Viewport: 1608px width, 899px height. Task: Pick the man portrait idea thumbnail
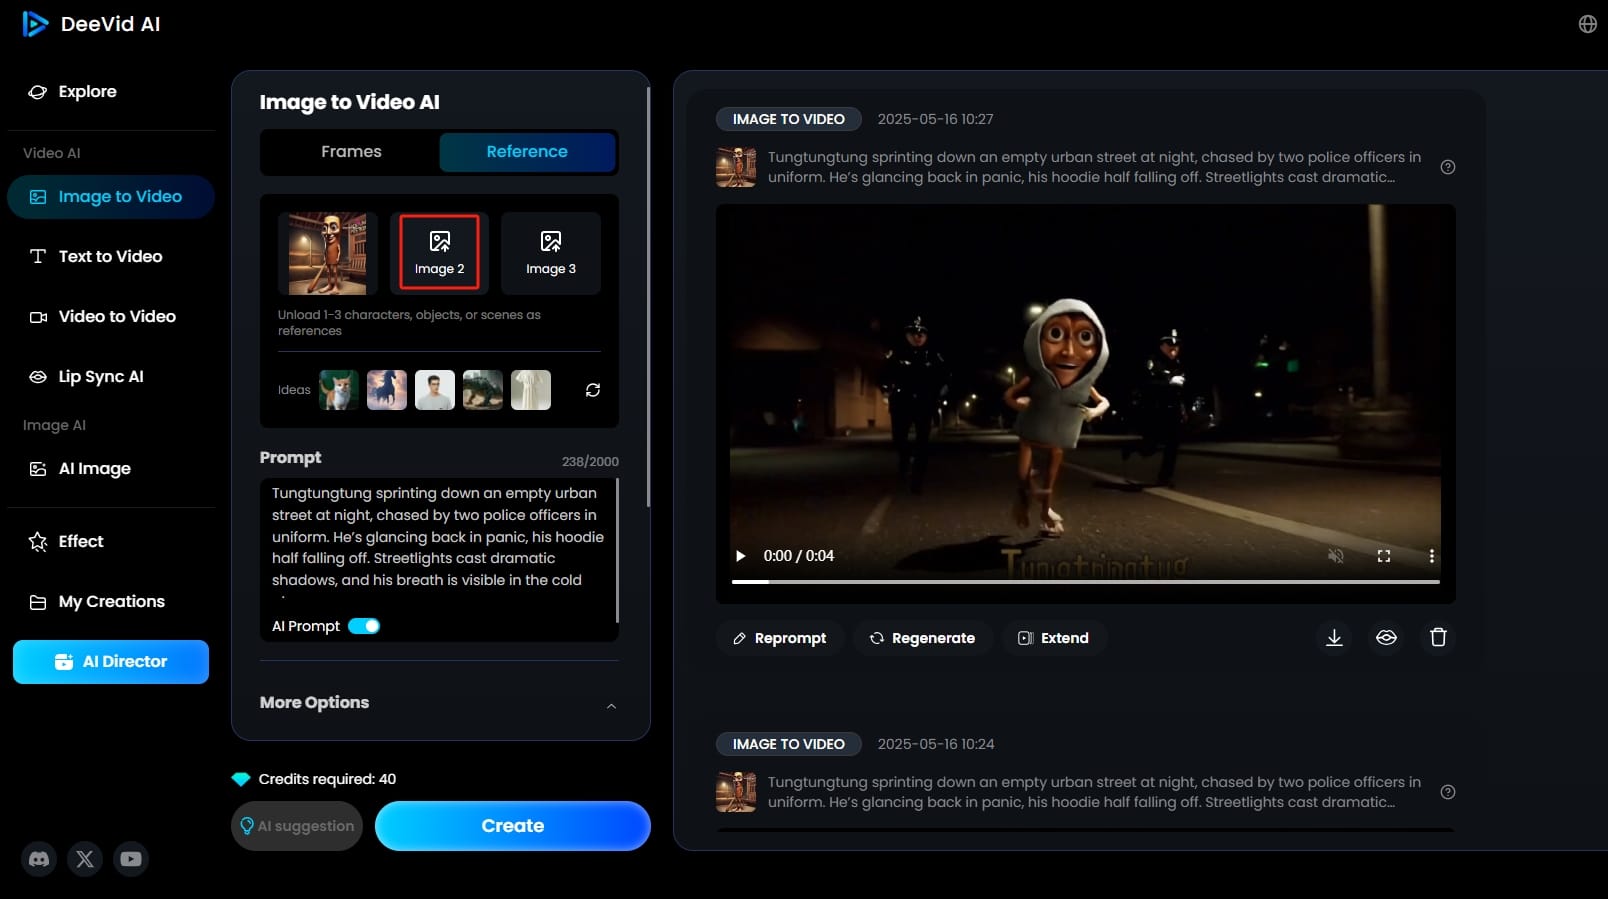click(x=435, y=390)
